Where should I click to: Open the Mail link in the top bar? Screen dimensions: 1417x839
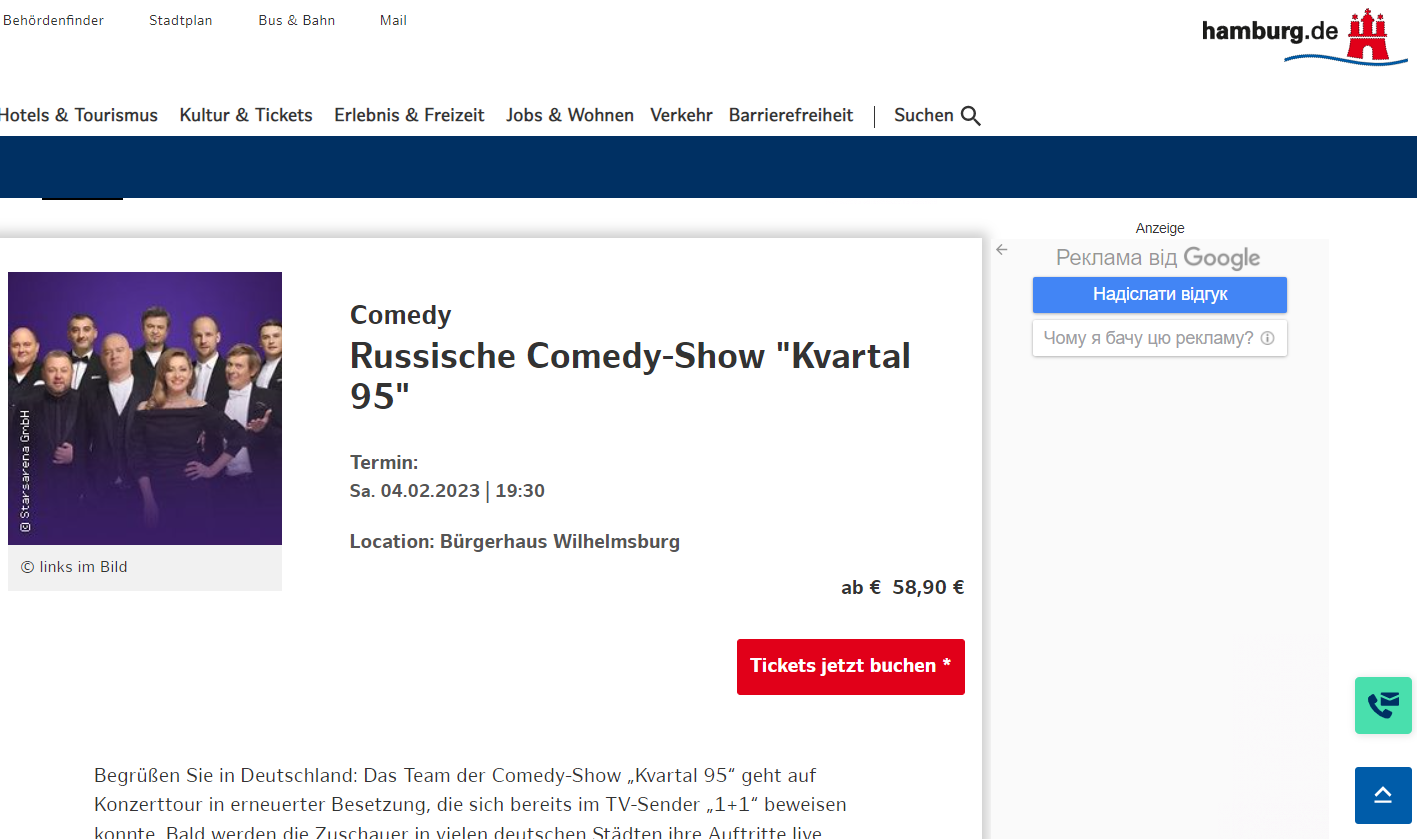point(393,20)
